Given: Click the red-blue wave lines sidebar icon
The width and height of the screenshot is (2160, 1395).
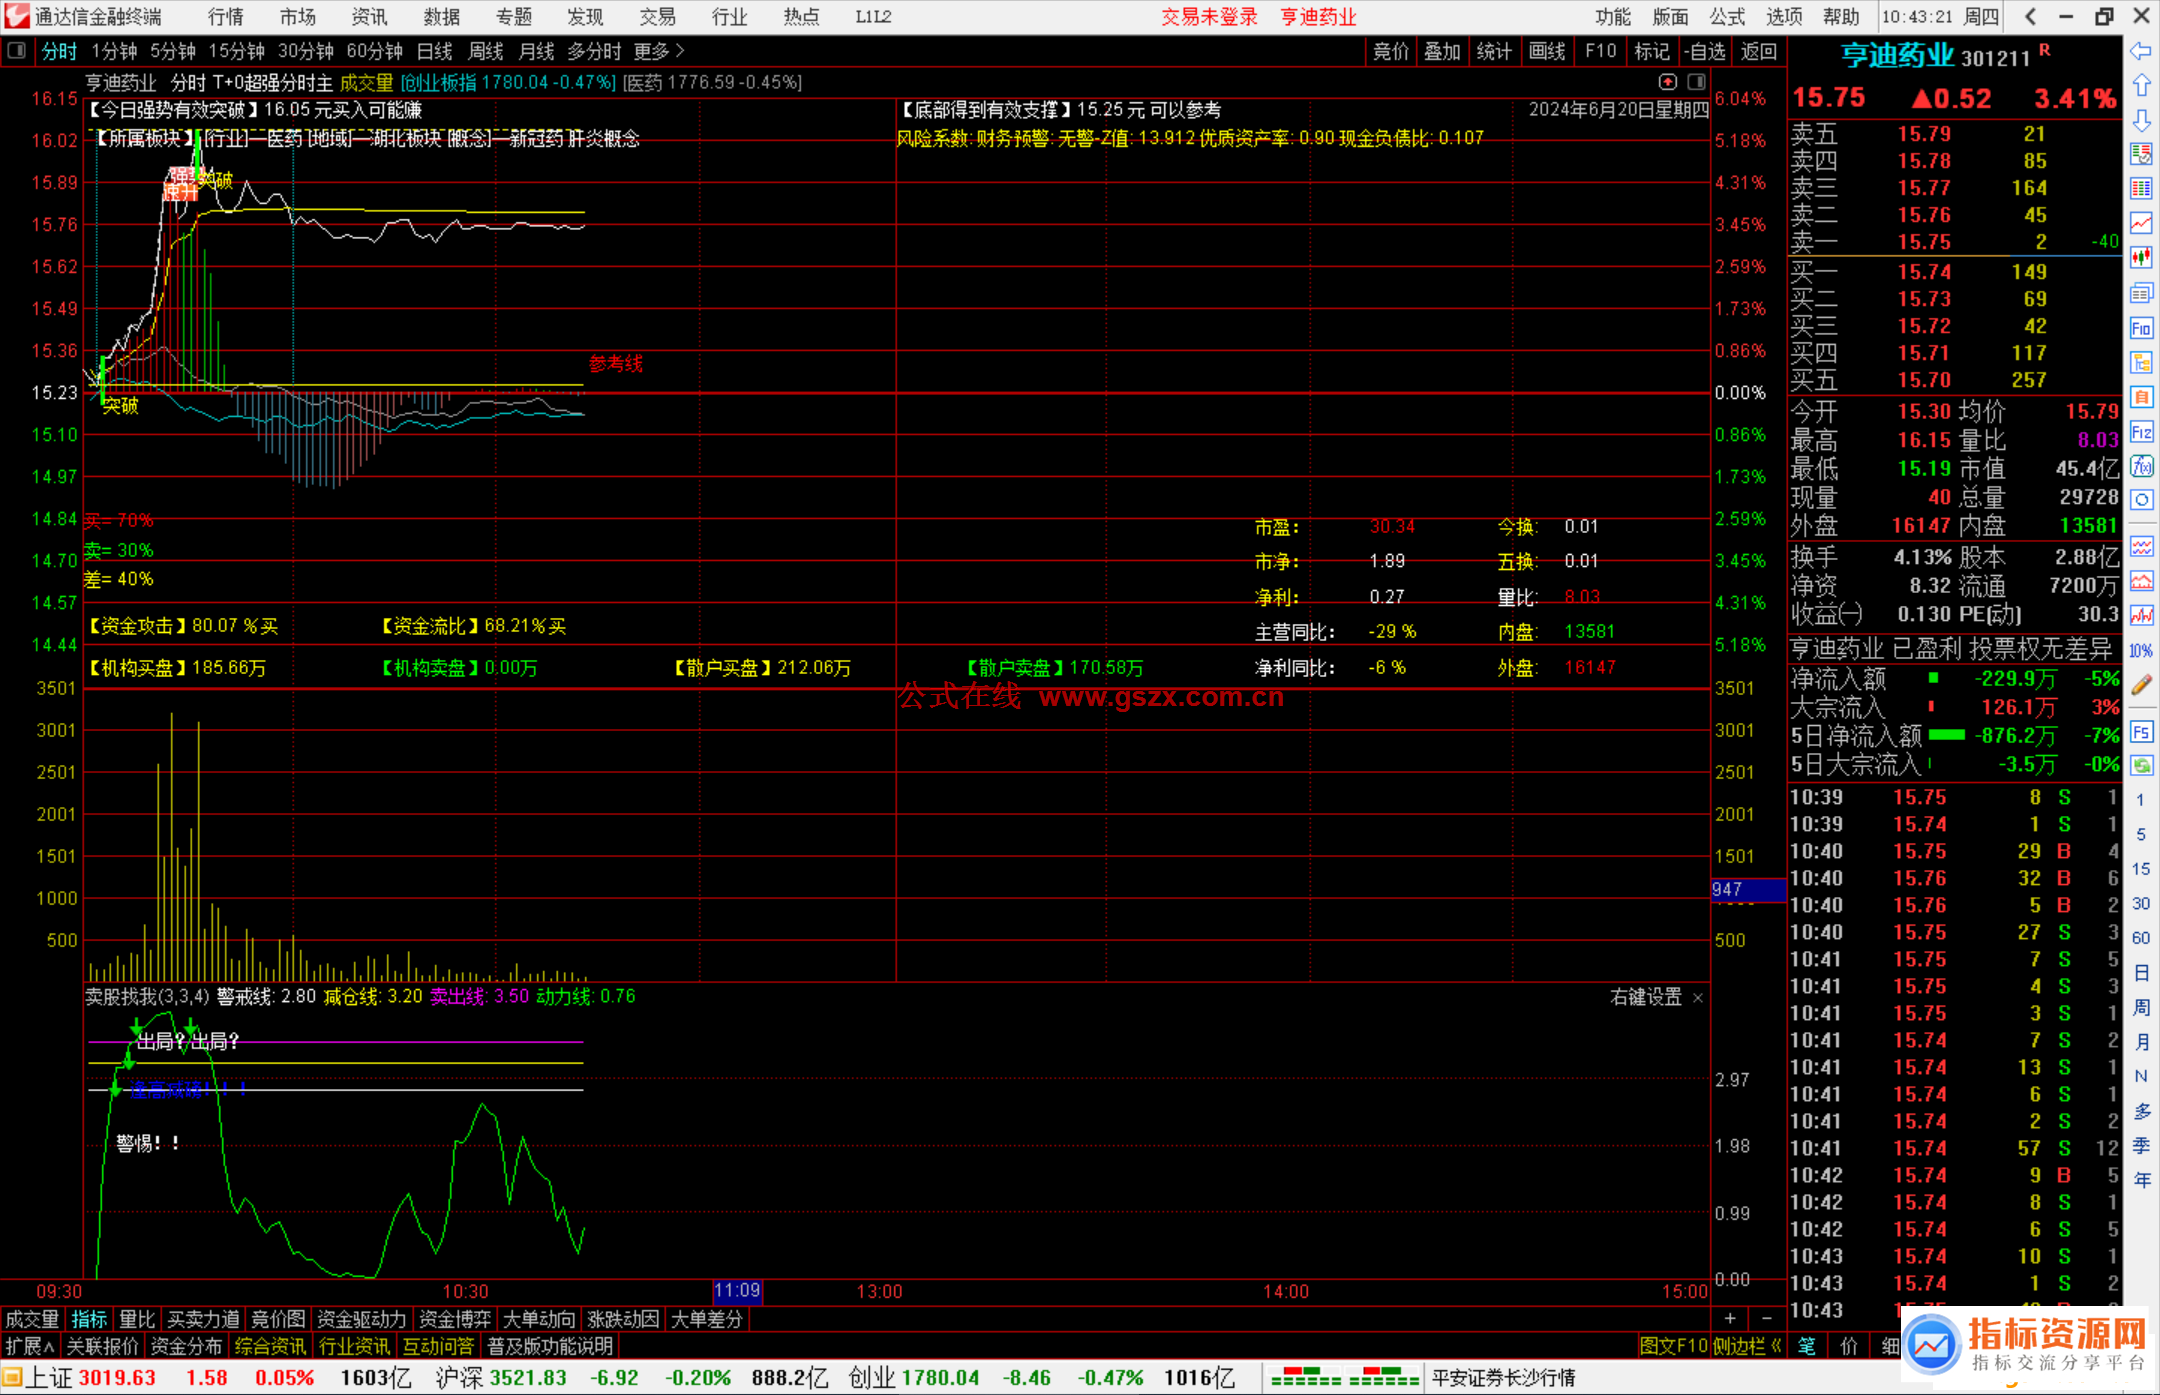Looking at the screenshot, I should click(x=2141, y=547).
